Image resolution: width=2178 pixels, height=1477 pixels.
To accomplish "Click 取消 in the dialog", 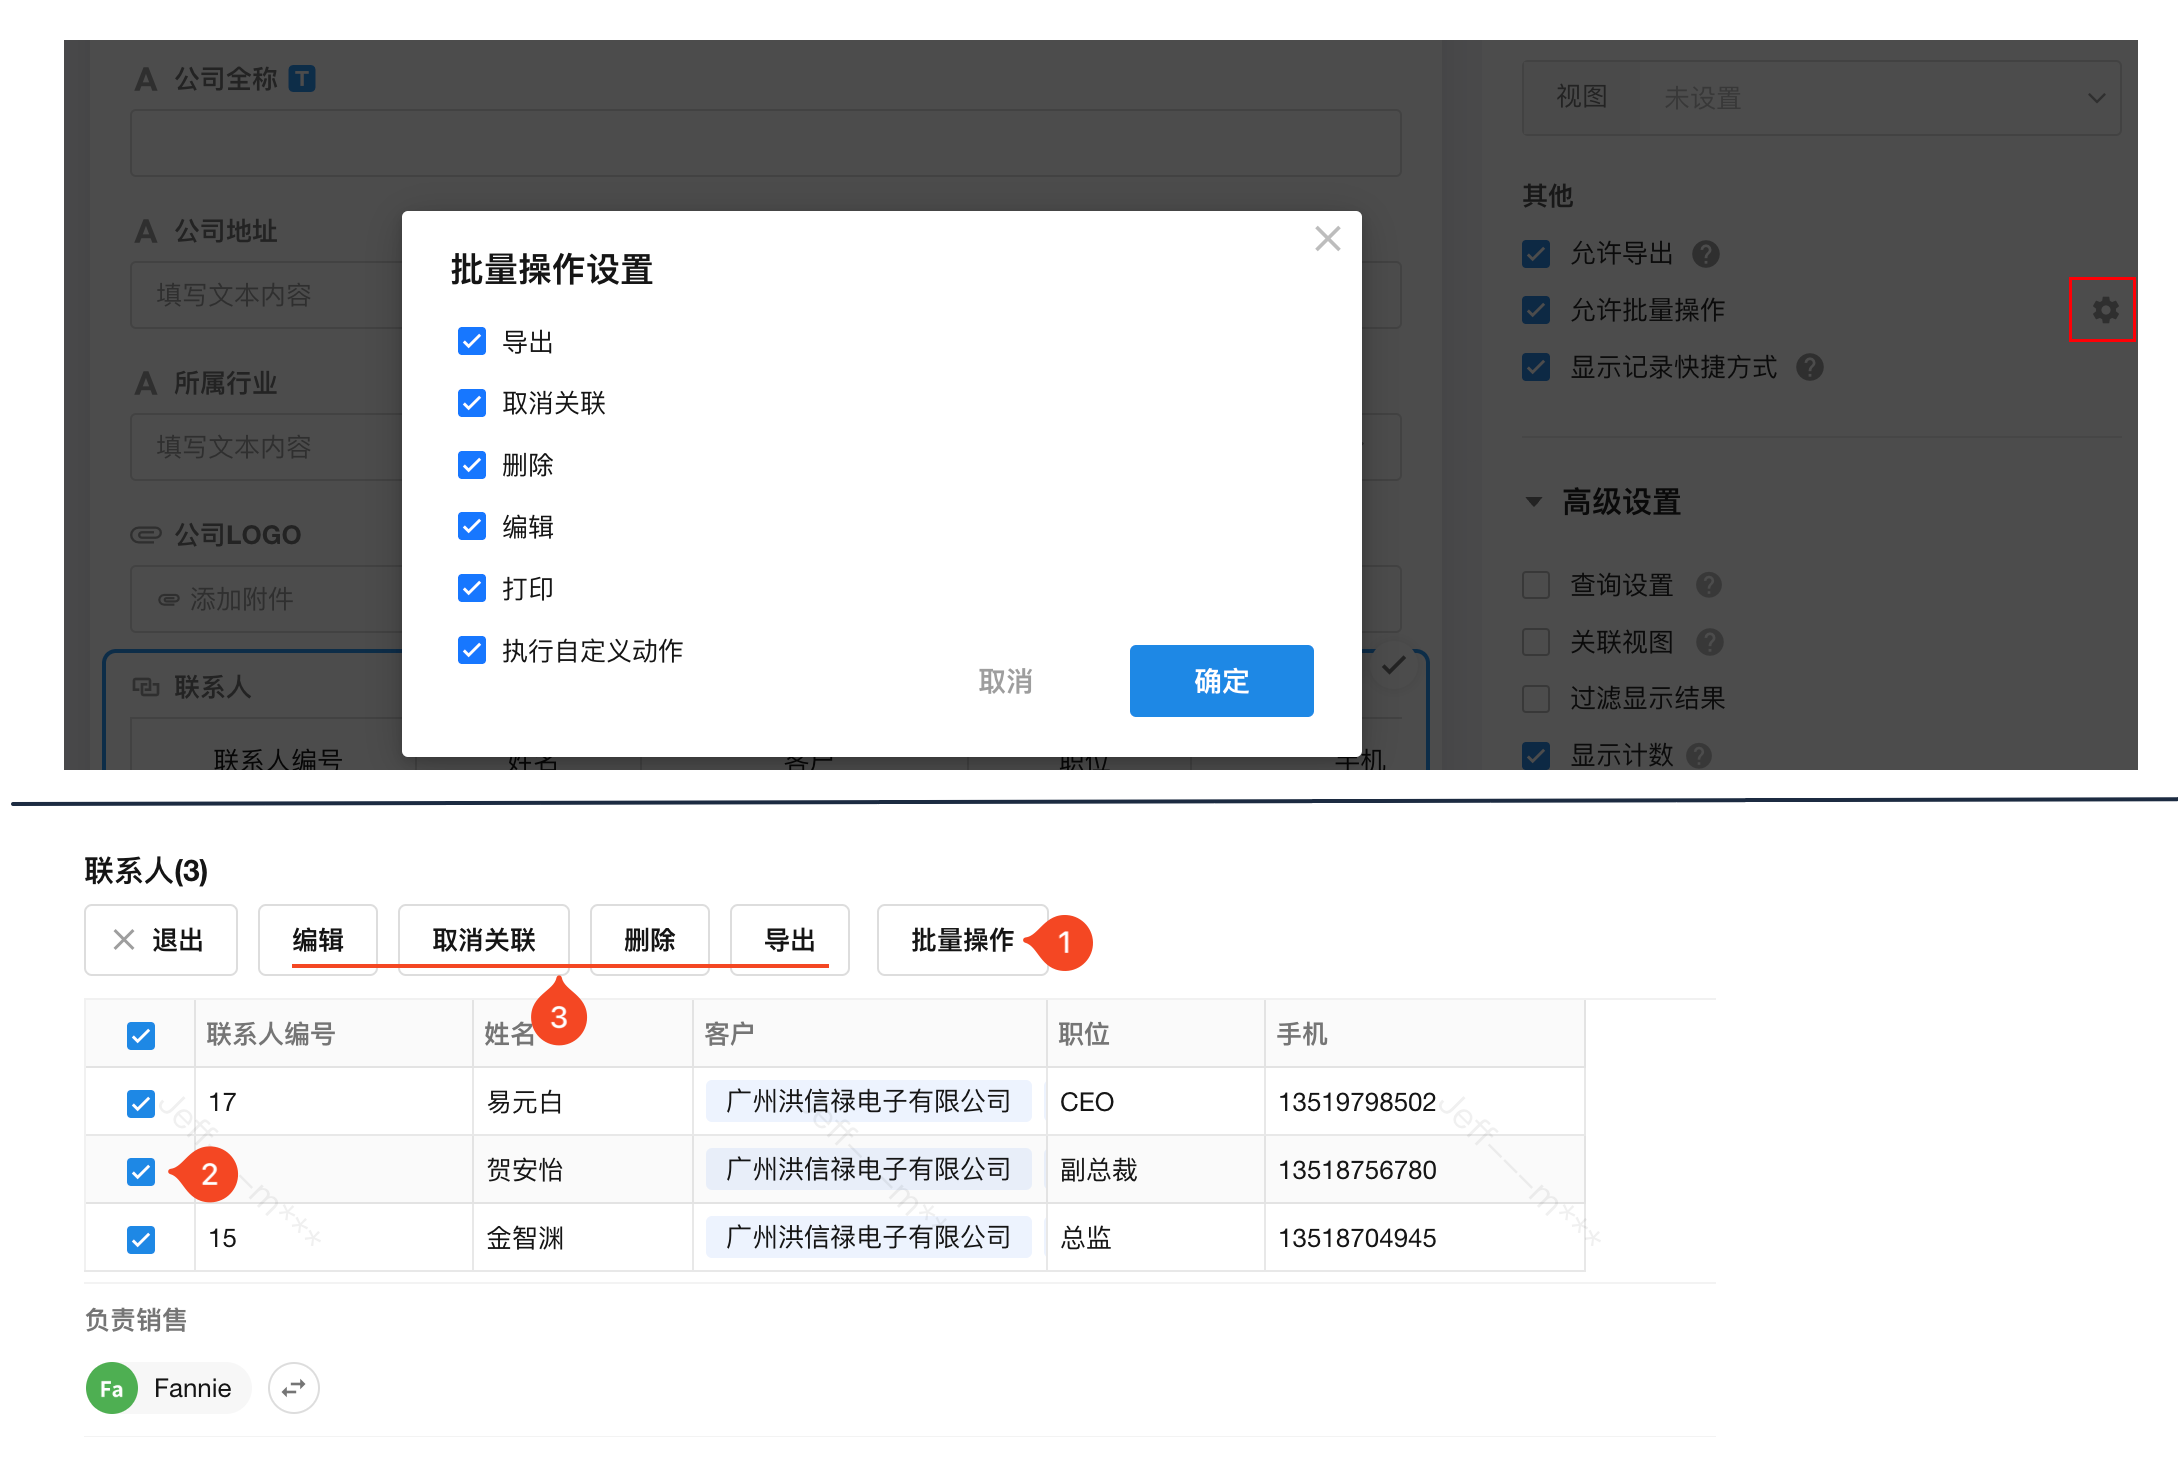I will pyautogui.click(x=1005, y=681).
